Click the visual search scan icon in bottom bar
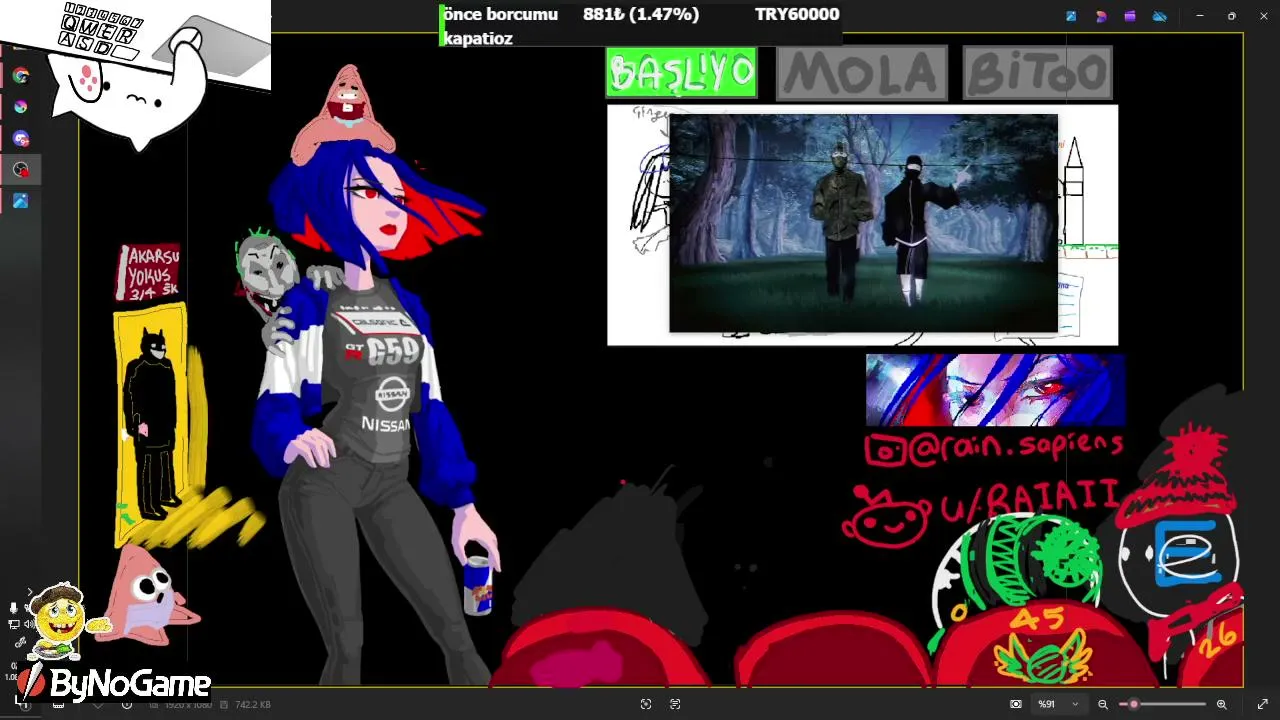Image resolution: width=1280 pixels, height=720 pixels. 646,704
